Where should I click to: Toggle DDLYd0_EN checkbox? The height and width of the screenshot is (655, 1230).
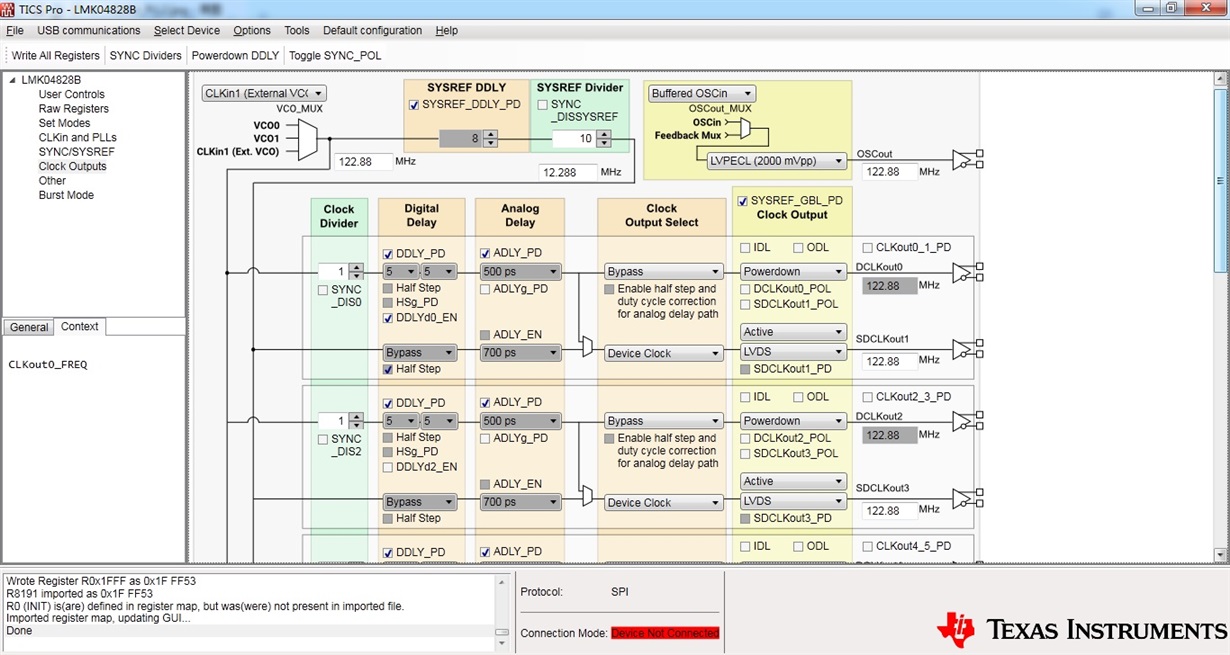[389, 318]
